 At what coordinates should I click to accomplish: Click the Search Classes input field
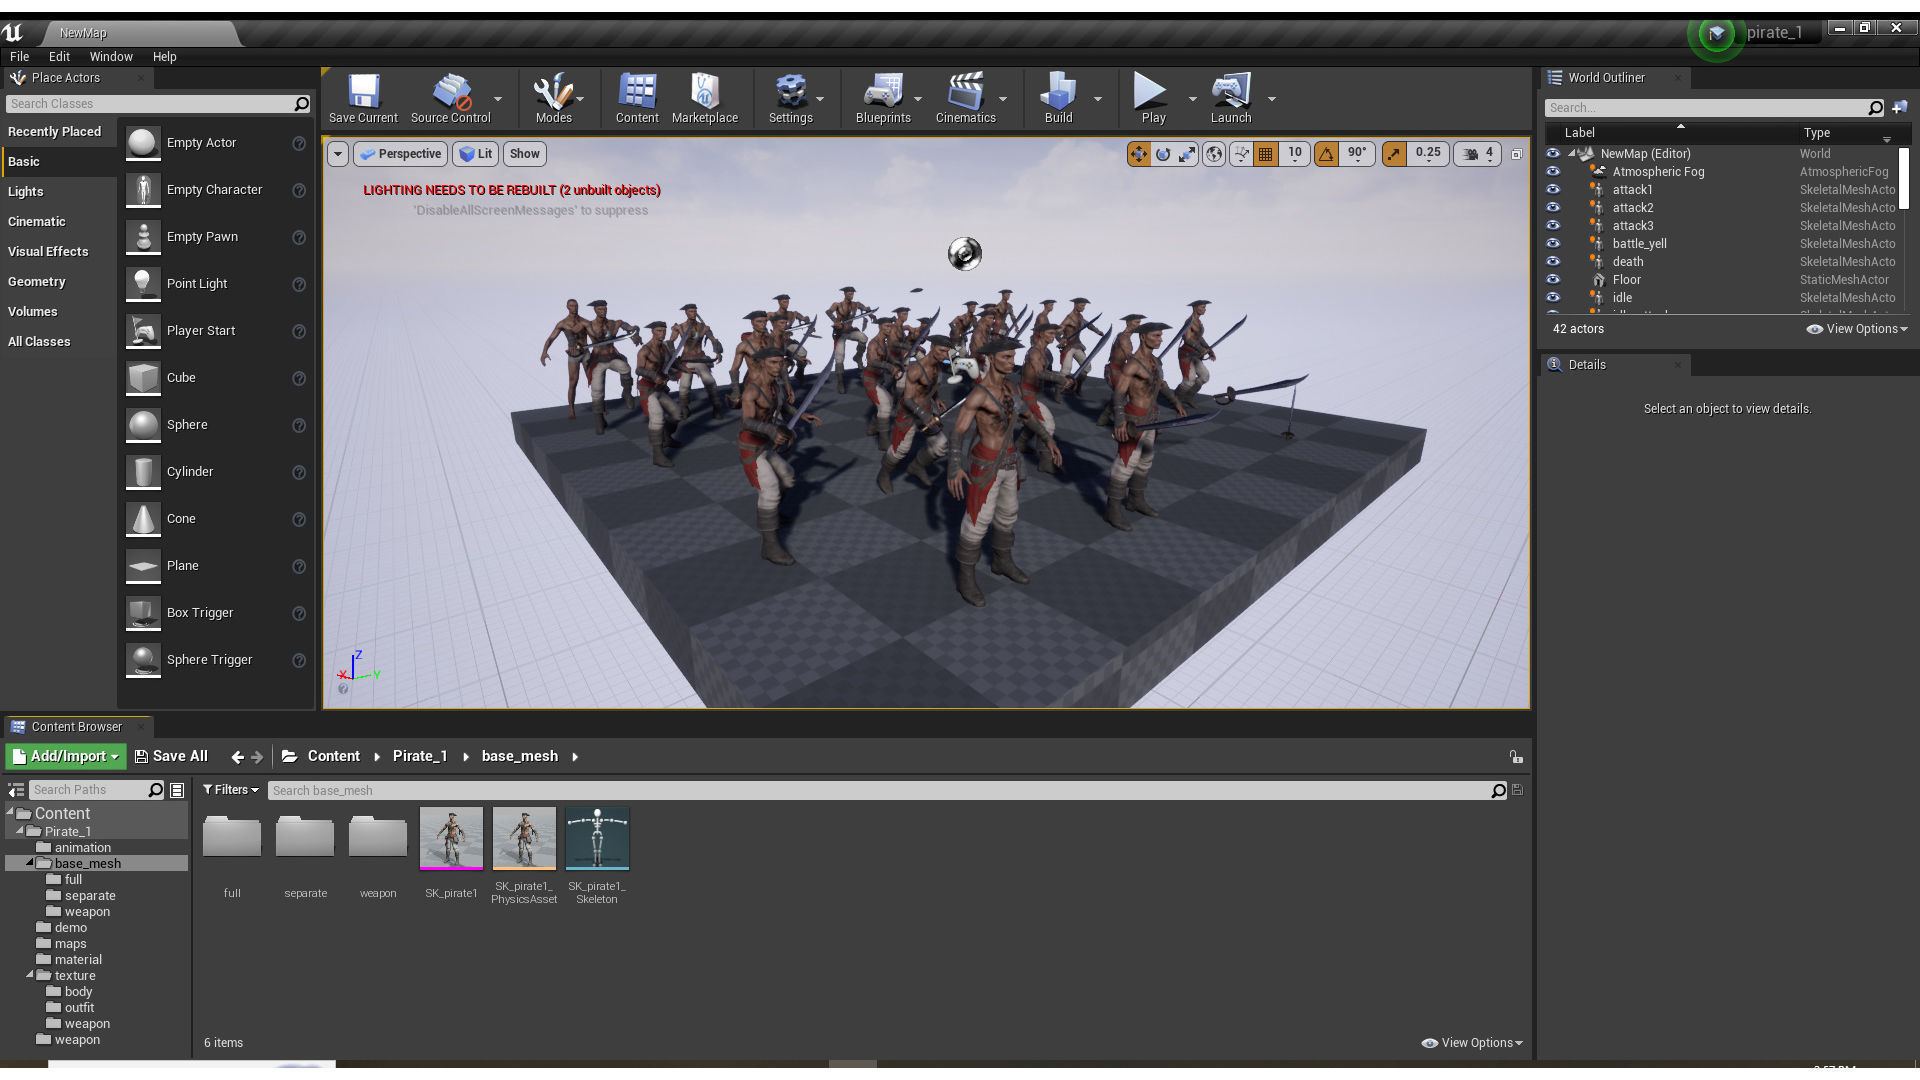[x=150, y=104]
